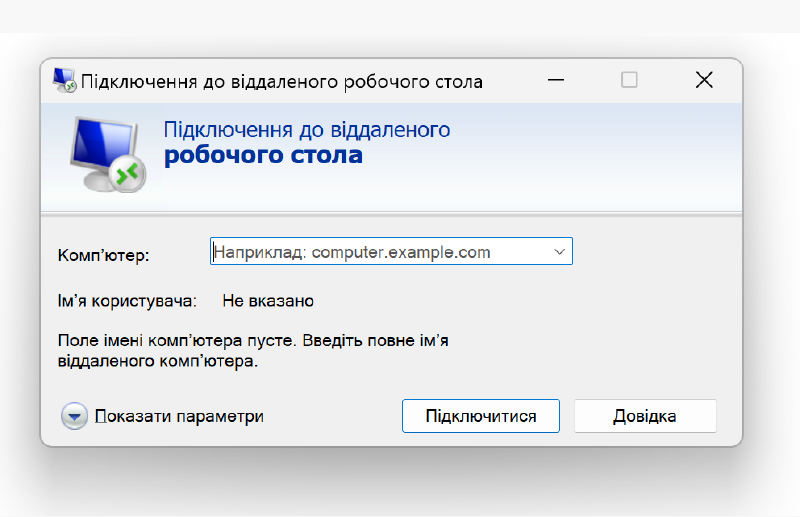Click the Remote Desktop icon in title bar
The height and width of the screenshot is (517, 800).
(x=64, y=80)
